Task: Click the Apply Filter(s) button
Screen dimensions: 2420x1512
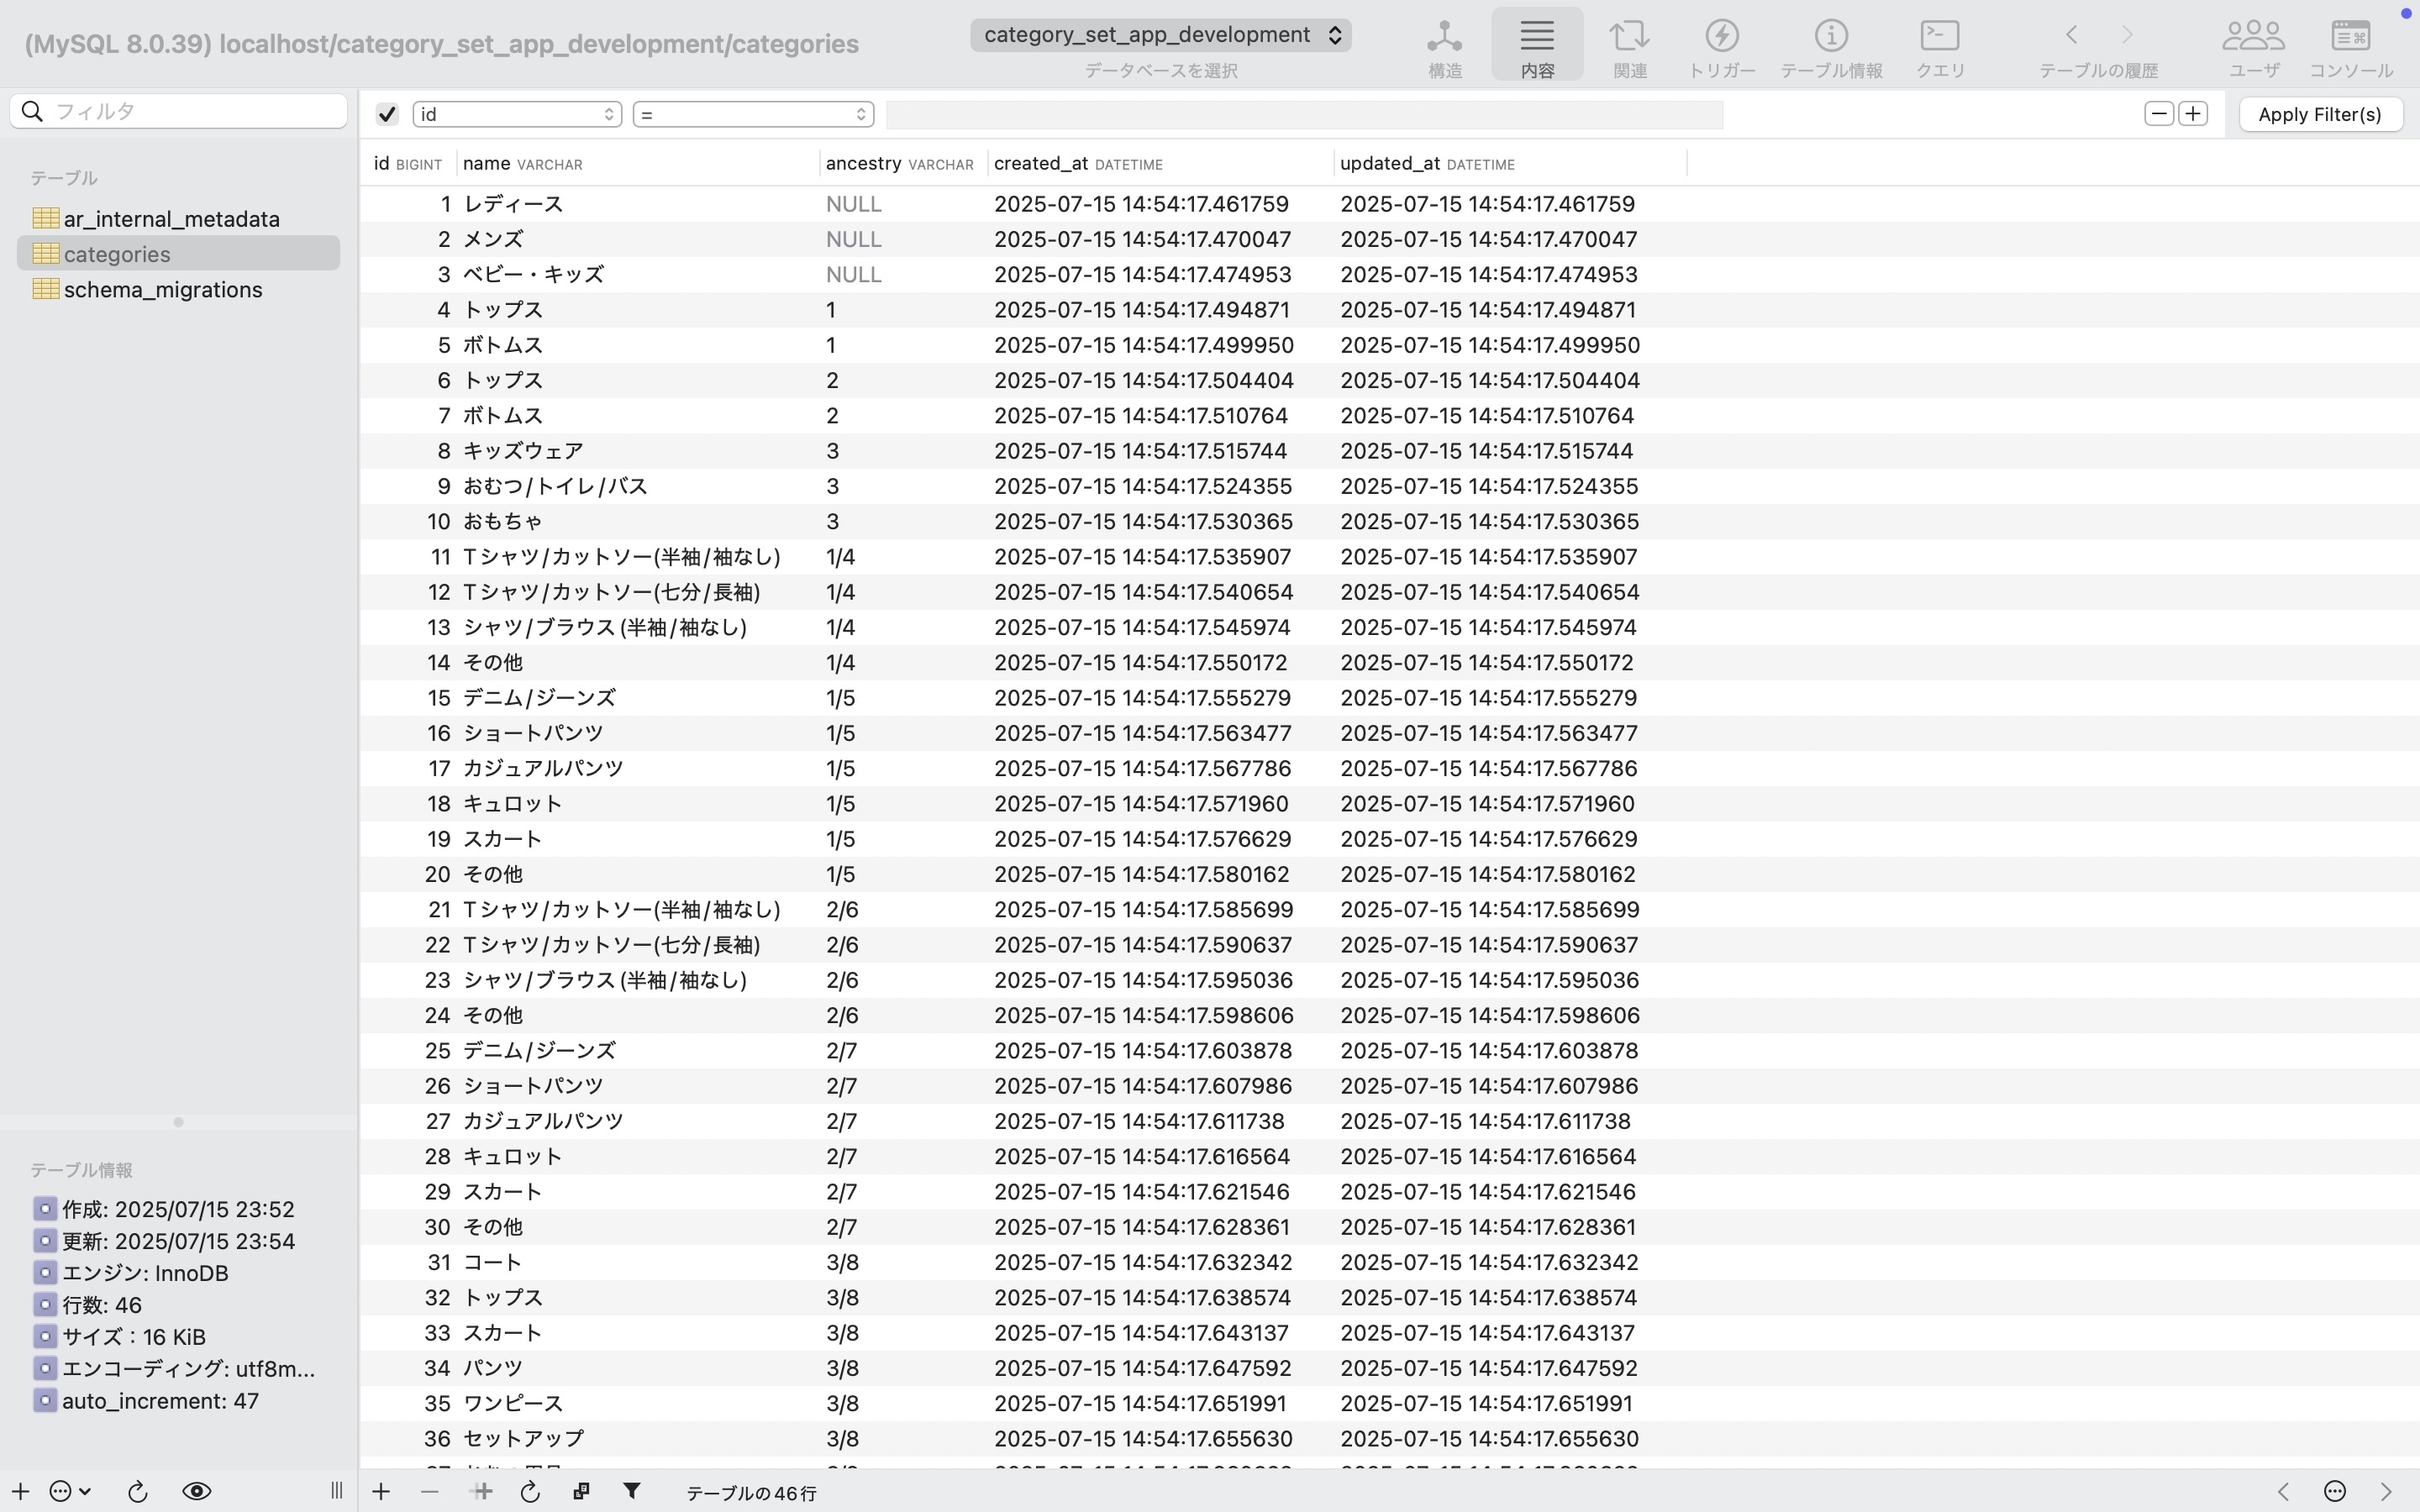Action: click(x=2319, y=114)
